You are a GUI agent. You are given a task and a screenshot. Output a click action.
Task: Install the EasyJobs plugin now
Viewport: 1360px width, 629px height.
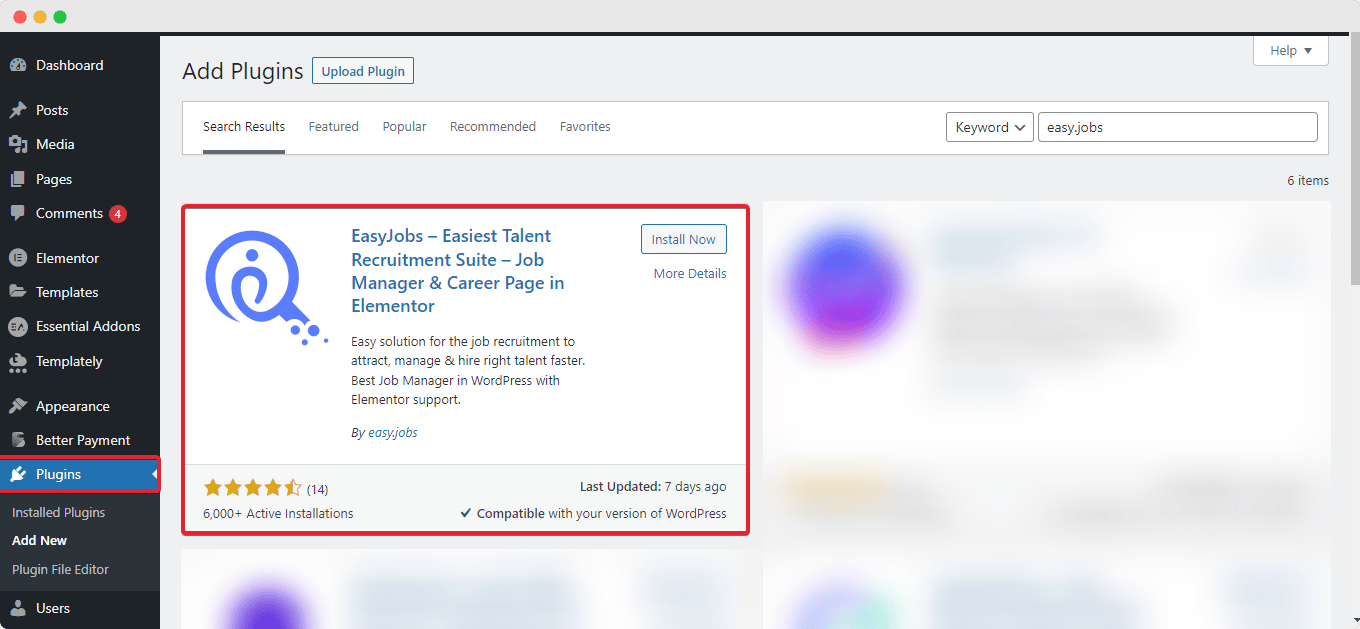684,239
